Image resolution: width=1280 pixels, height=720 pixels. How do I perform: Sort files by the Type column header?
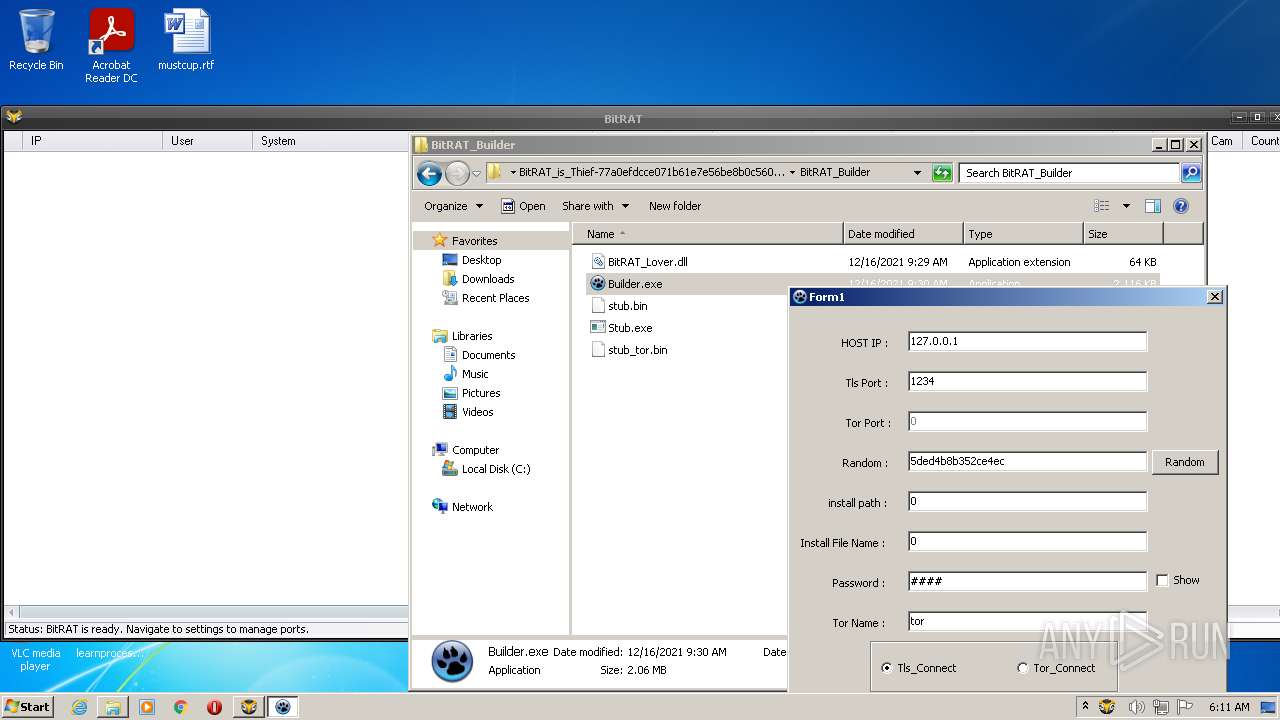tap(1023, 234)
